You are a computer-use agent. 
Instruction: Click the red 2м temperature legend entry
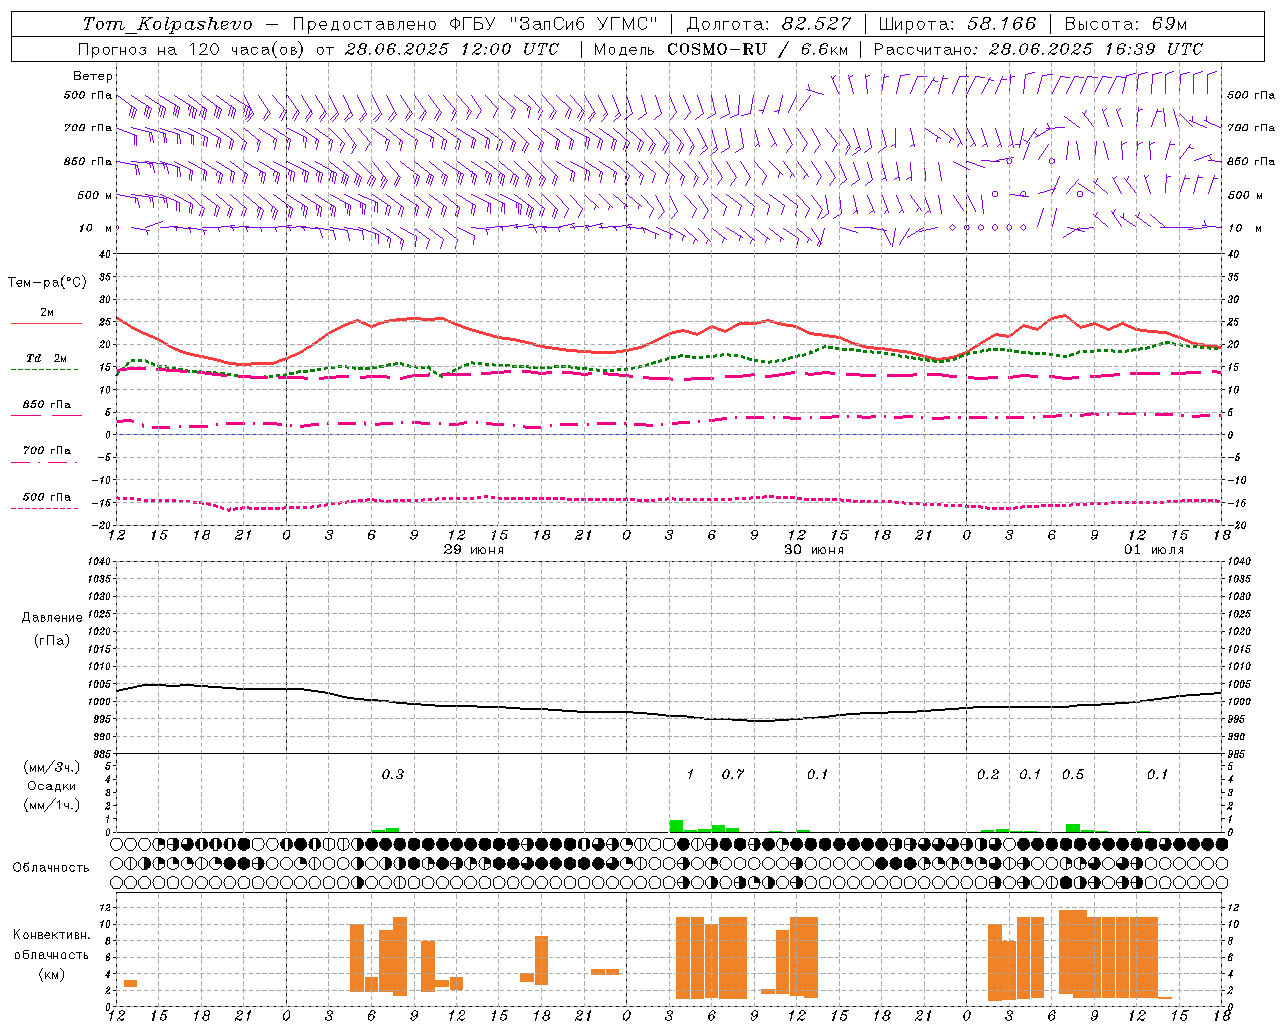pos(46,317)
